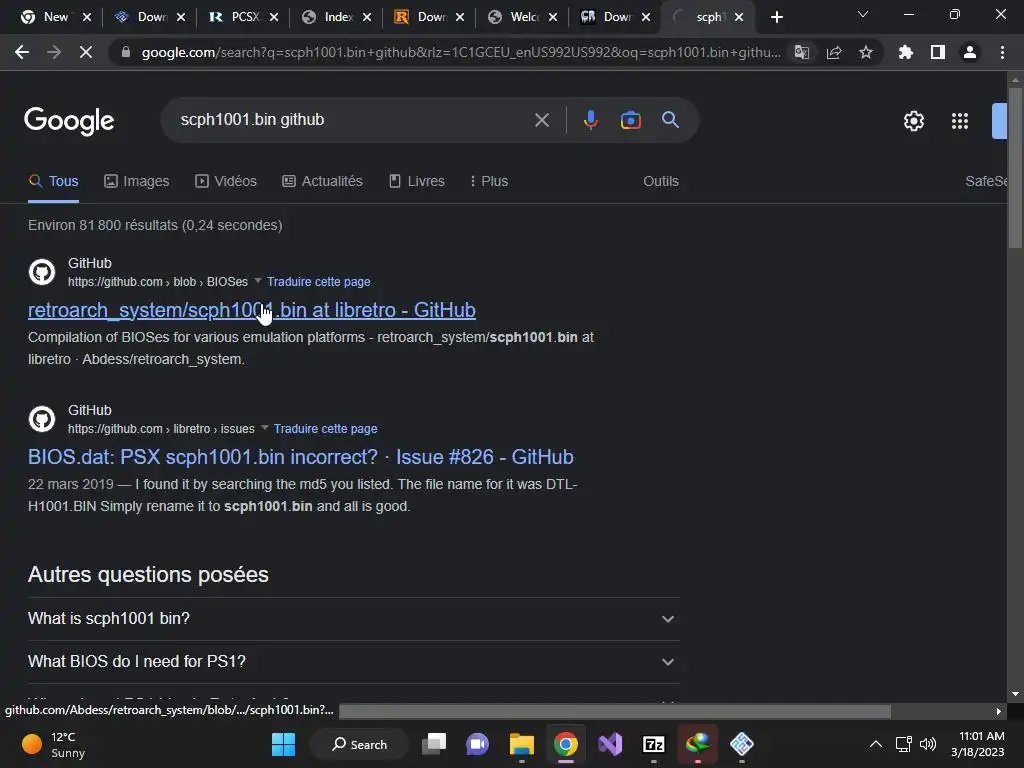
Task: Open the Outils search tools
Action: coord(661,182)
